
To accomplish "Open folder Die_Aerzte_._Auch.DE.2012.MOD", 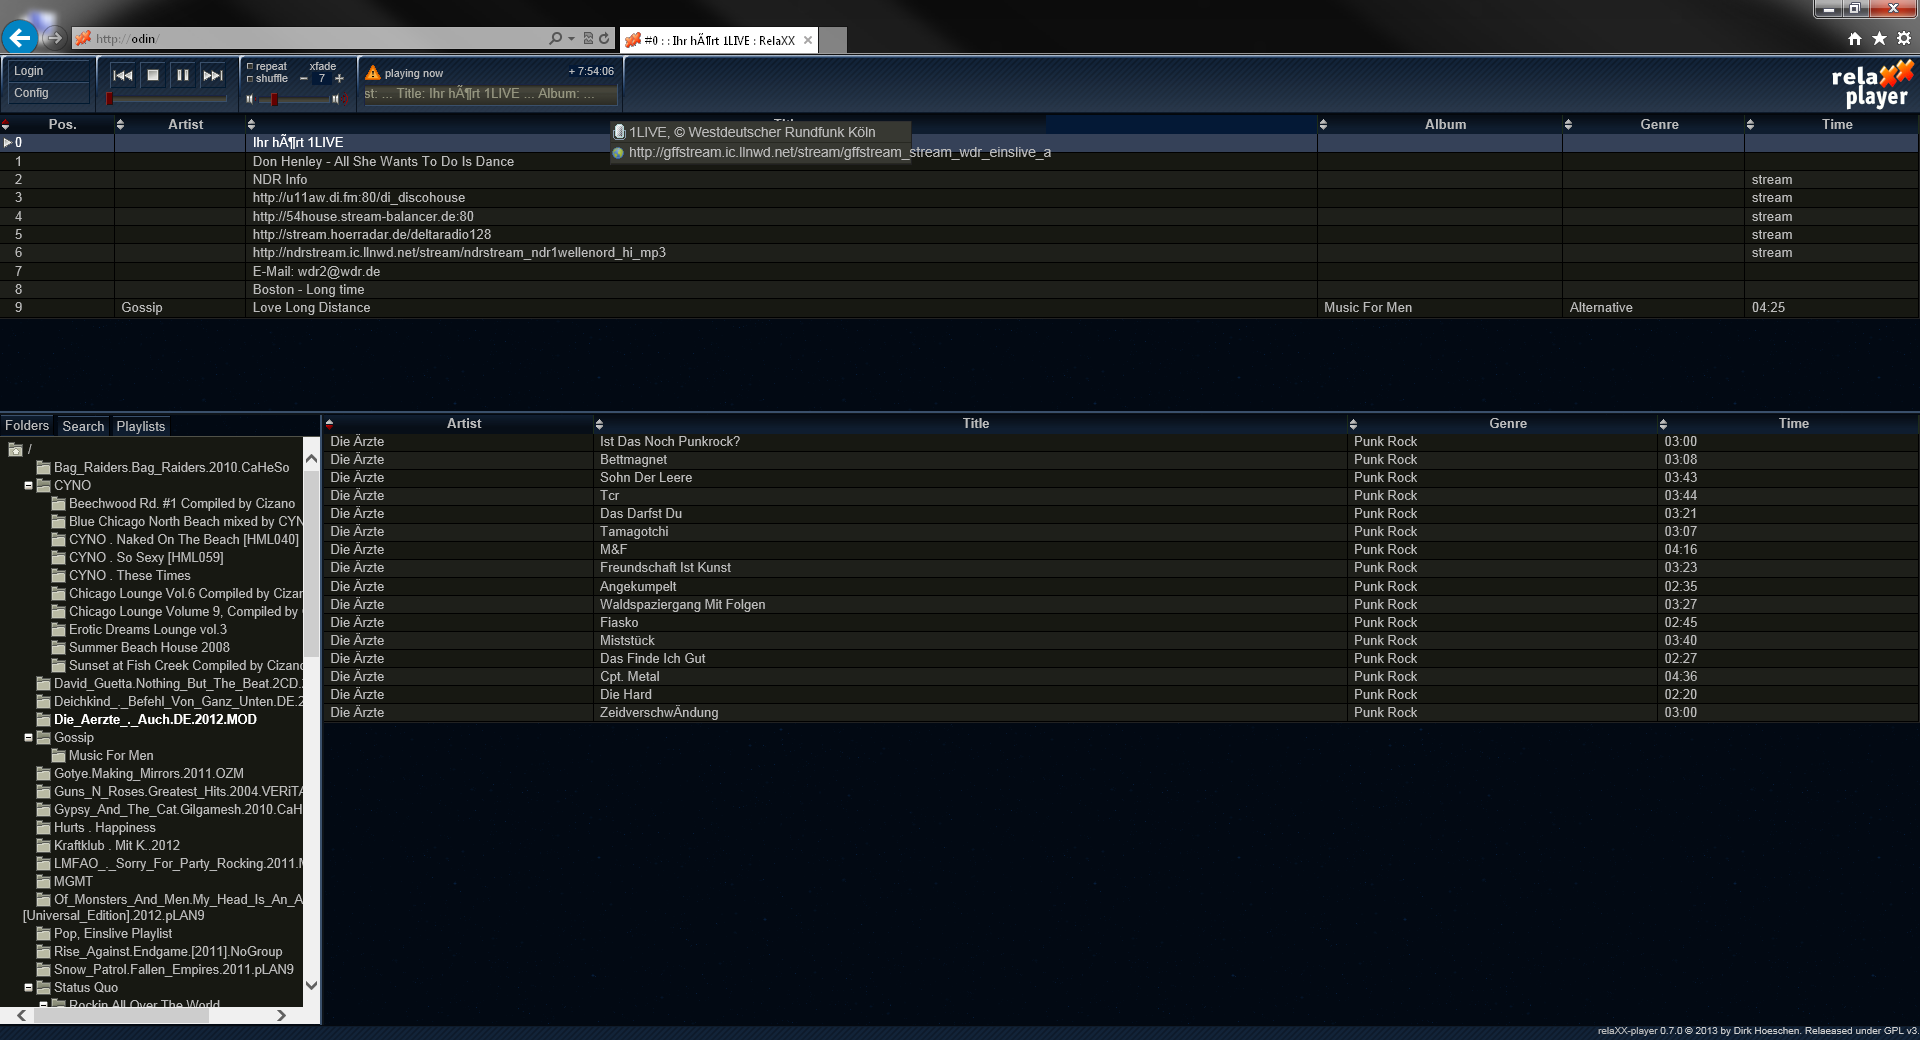I will (x=155, y=719).
